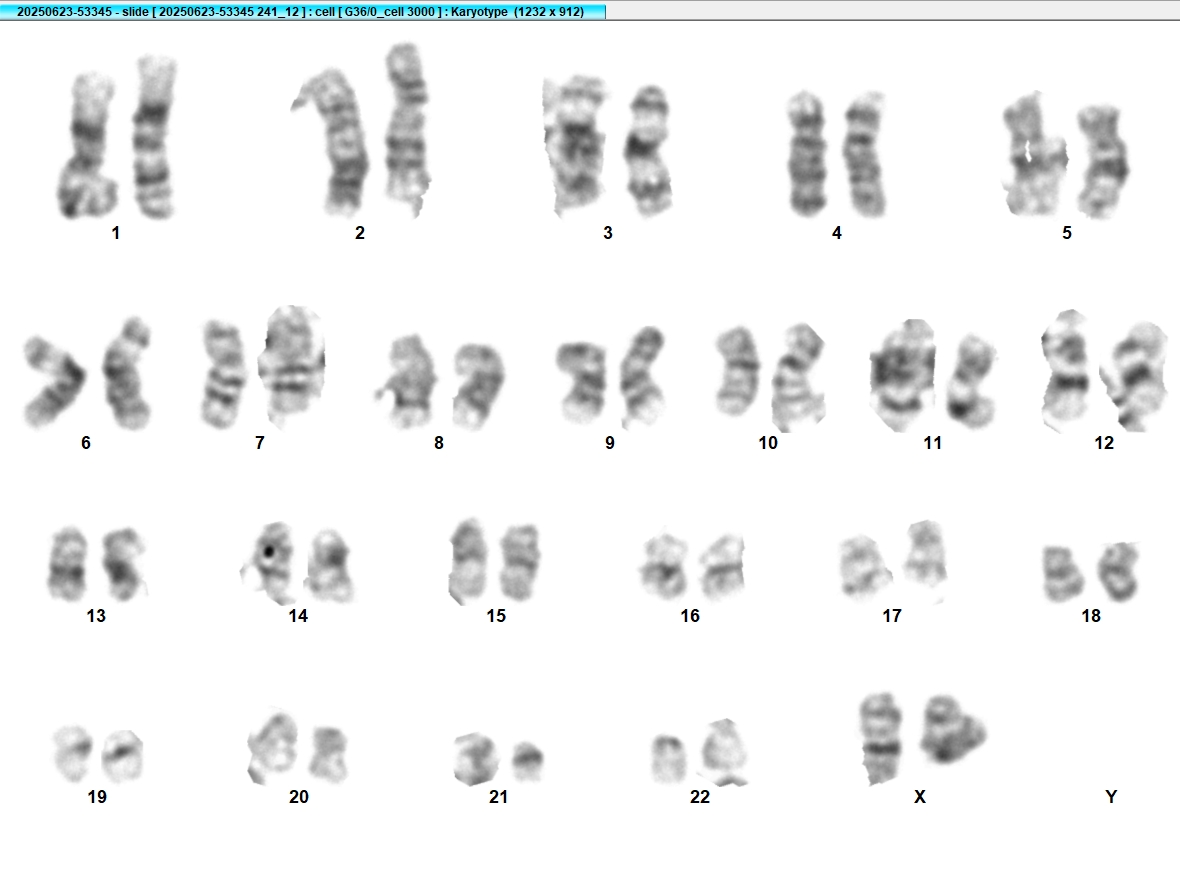1180x887 pixels.
Task: Select right homolog of chromosome 11
Action: pos(971,381)
